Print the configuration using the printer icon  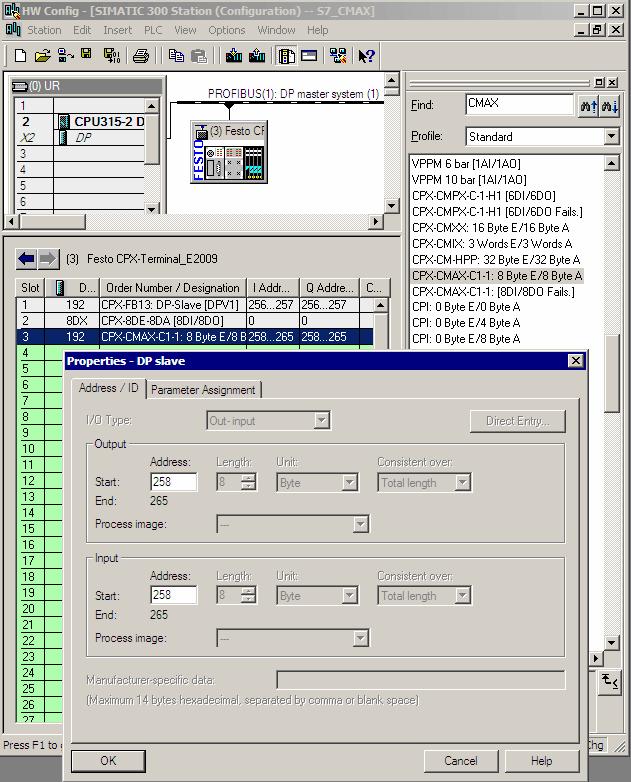141,56
